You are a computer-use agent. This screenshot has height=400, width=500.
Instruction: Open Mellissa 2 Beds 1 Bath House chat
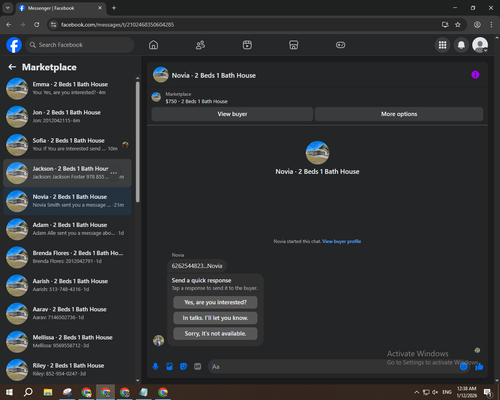(x=68, y=342)
